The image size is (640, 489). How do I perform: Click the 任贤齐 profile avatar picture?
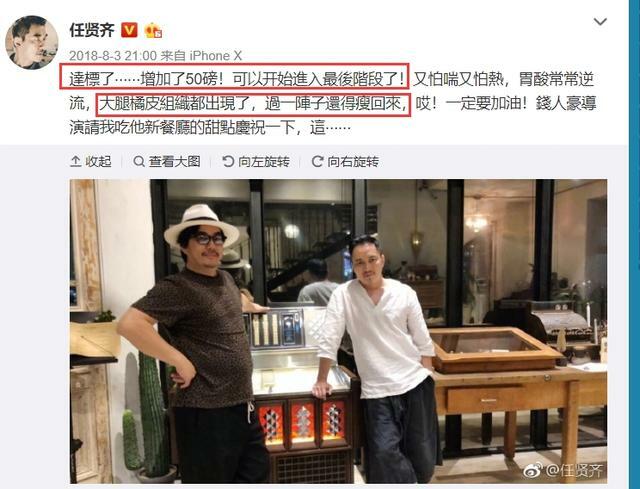click(x=31, y=42)
